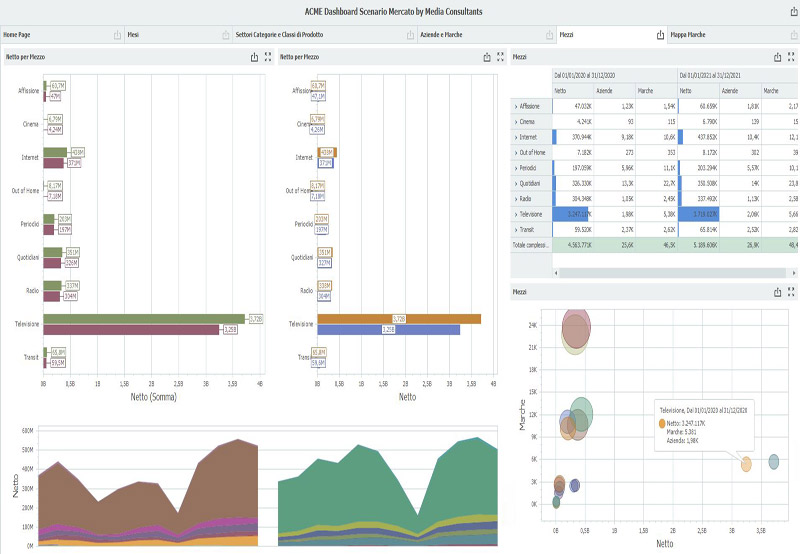800x554 pixels.
Task: Click the export icon on the leftmost Netto per Mezzo panel
Action: 252,57
